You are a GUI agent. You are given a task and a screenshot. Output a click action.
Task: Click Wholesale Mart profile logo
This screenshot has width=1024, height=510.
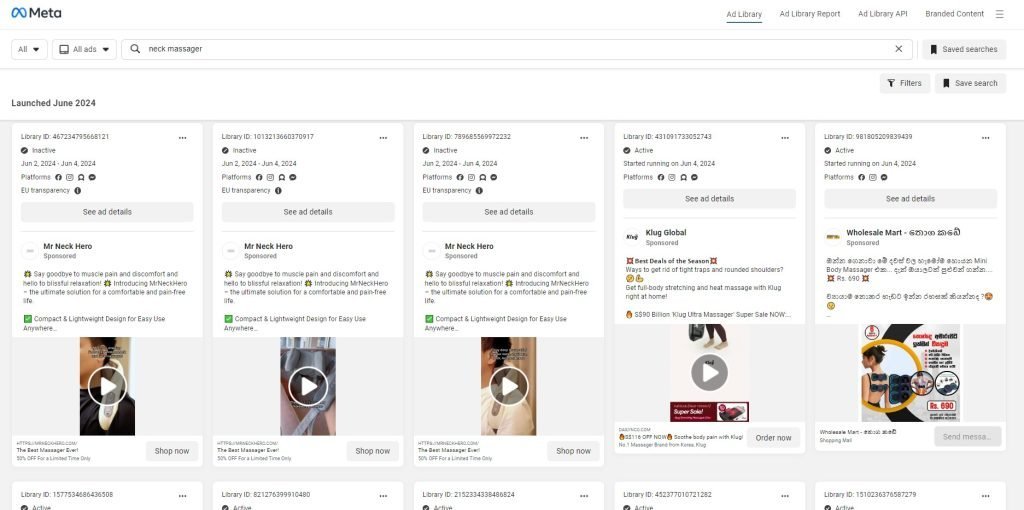click(833, 237)
